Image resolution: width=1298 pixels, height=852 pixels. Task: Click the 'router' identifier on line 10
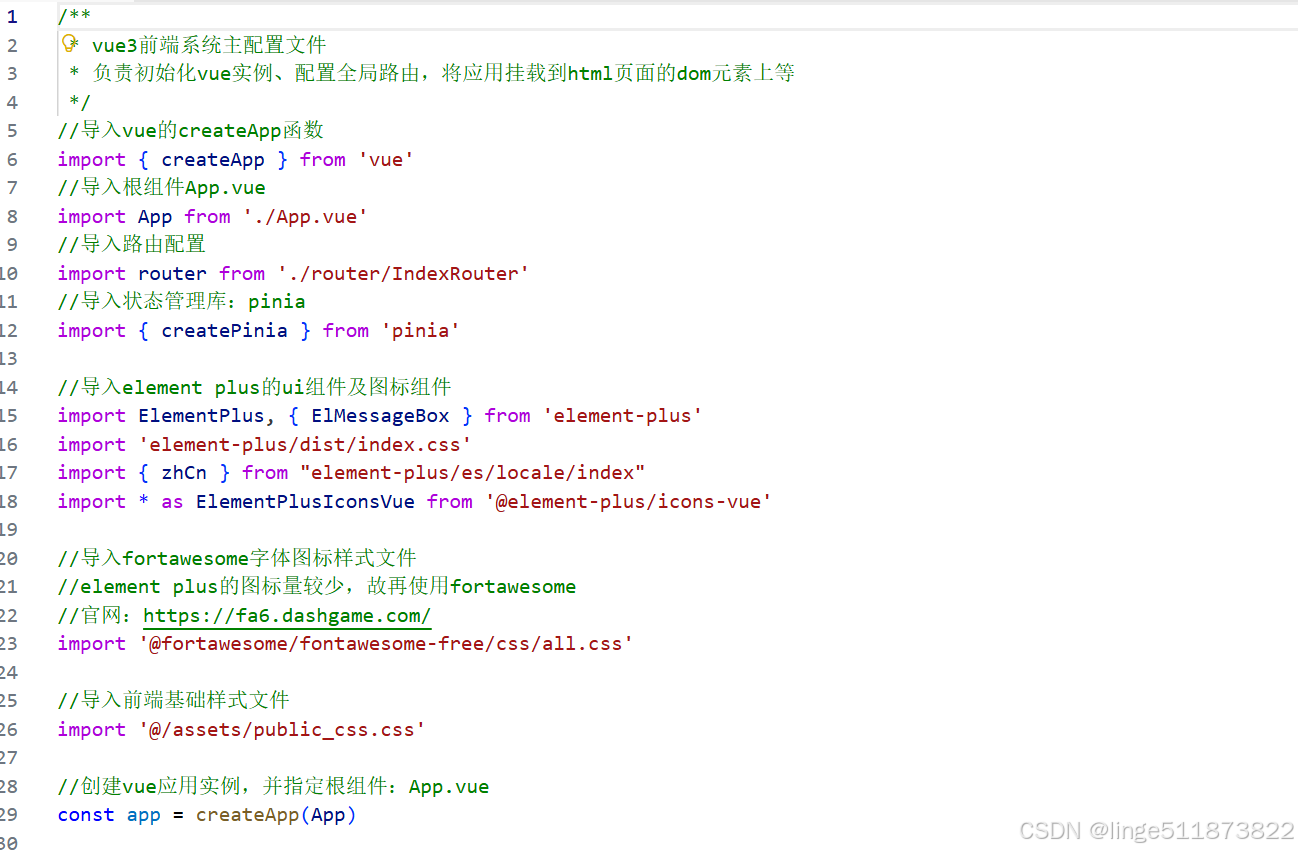[173, 273]
